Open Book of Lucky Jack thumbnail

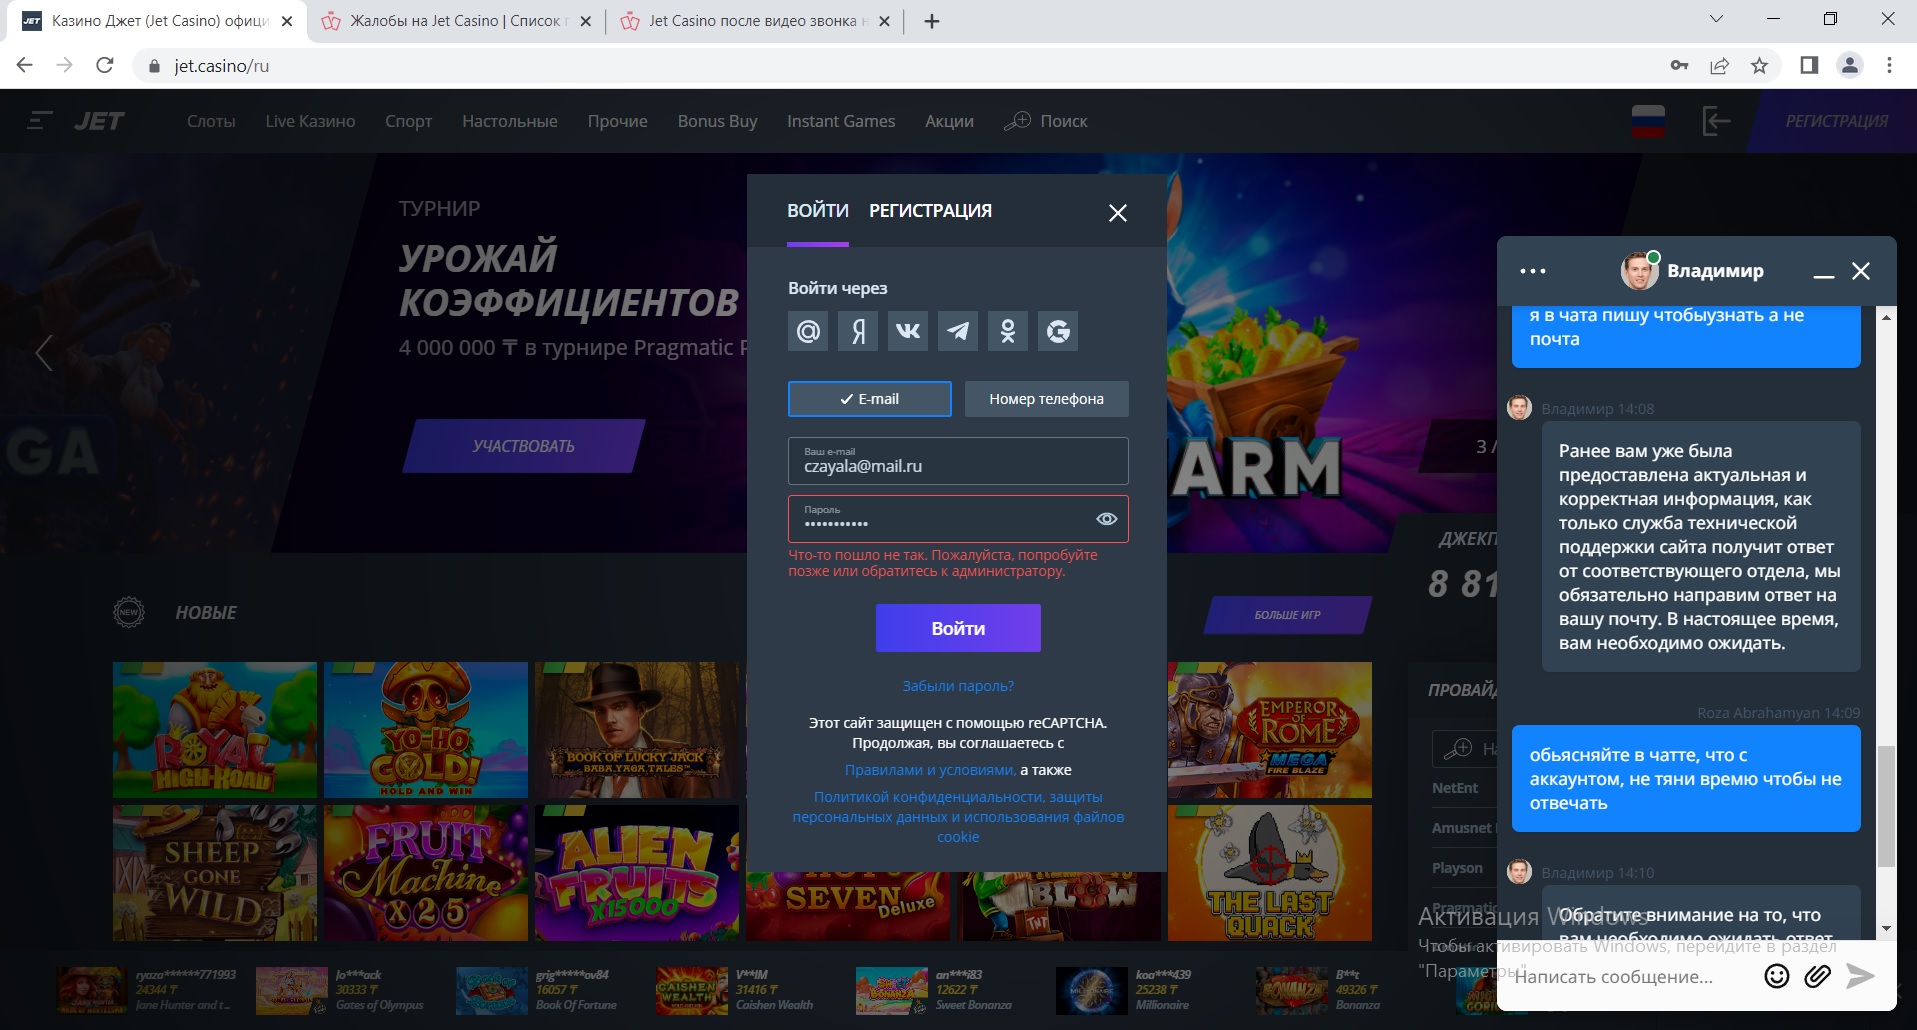[637, 730]
